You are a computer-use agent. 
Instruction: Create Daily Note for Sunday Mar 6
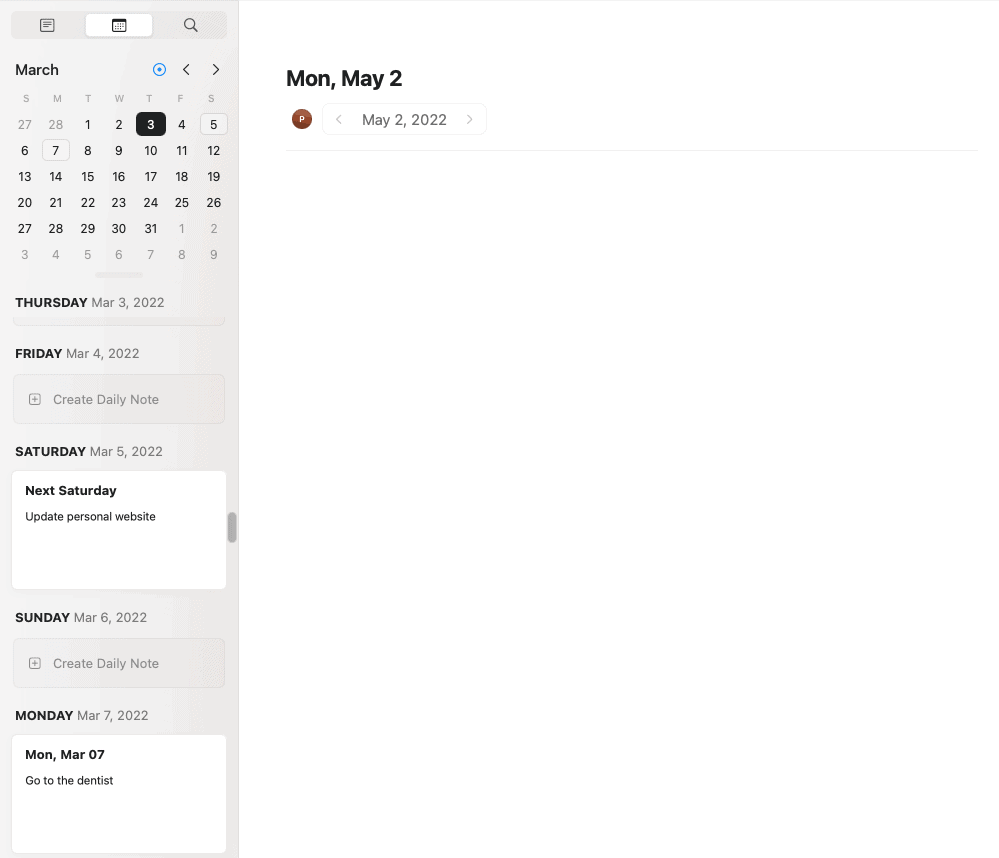pos(119,662)
